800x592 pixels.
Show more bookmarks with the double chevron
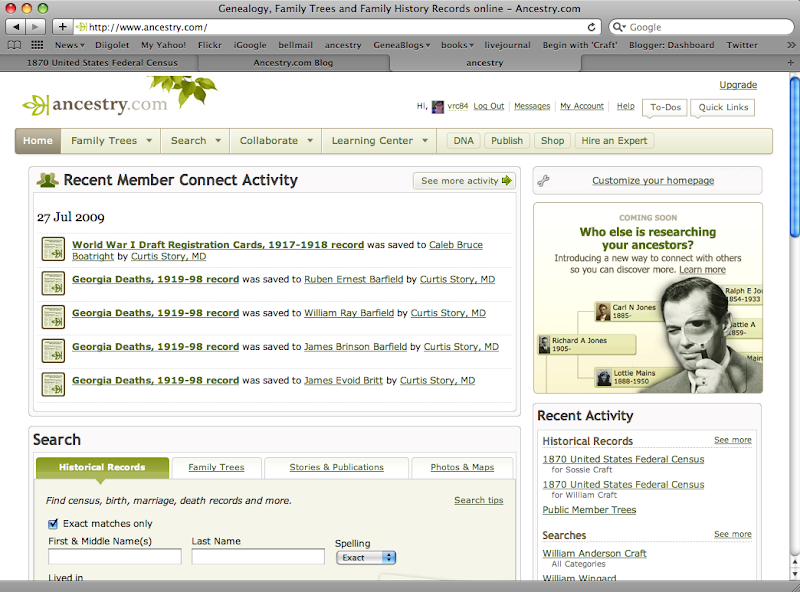(x=791, y=45)
